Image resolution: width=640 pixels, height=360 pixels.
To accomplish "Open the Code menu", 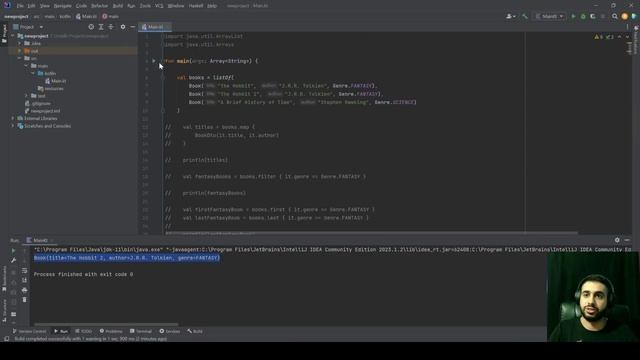I will coord(81,6).
